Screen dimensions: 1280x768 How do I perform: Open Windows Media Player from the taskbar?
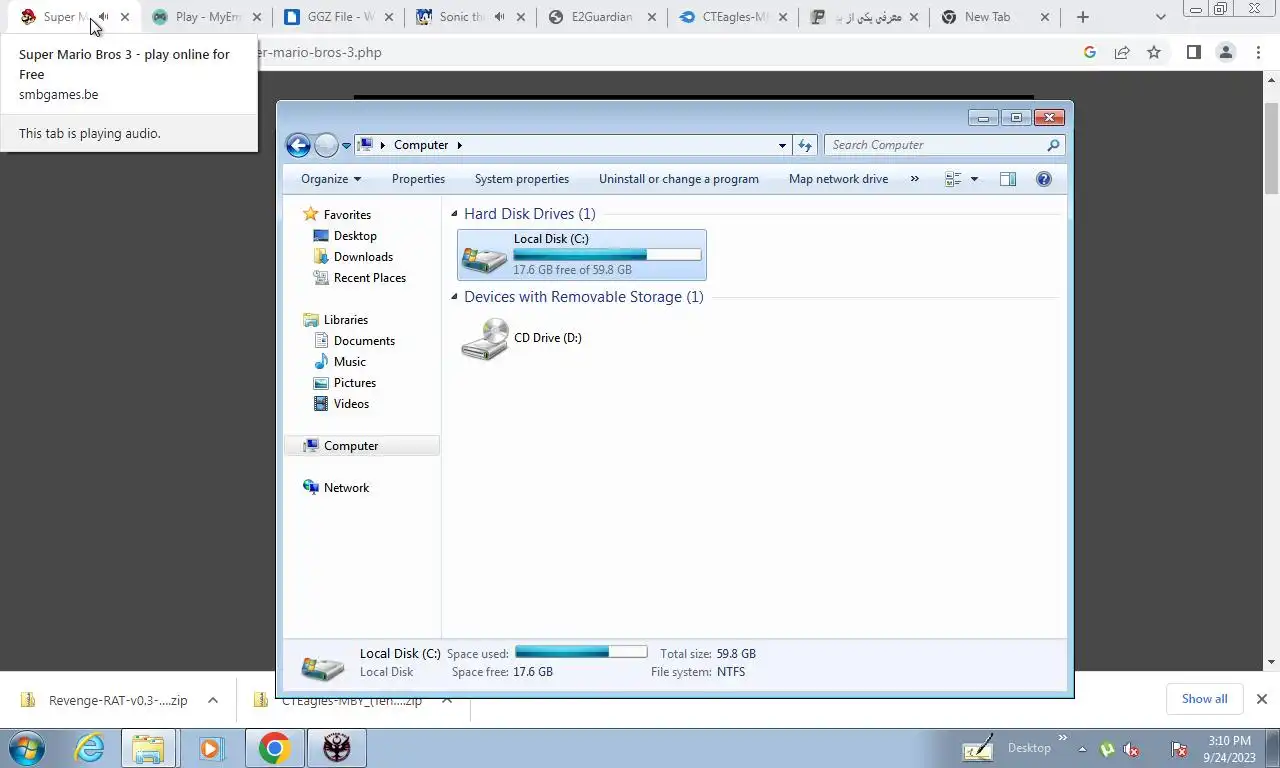coord(210,748)
